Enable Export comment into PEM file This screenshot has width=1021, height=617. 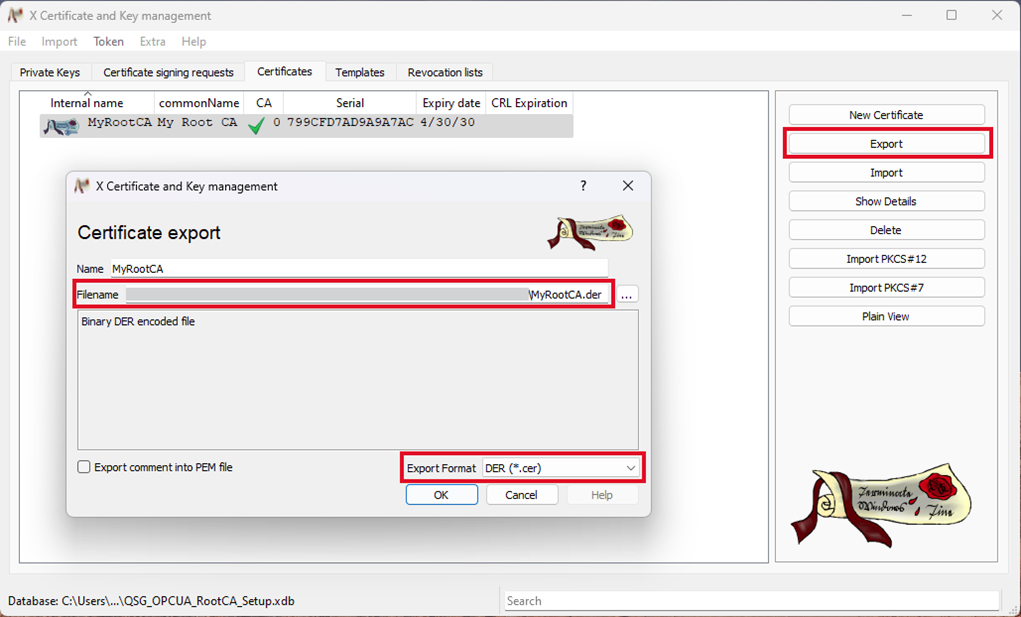click(85, 467)
